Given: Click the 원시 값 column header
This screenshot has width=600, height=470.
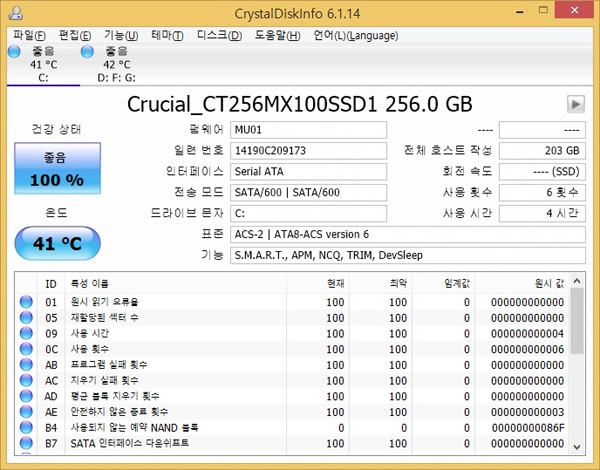Looking at the screenshot, I should click(x=522, y=284).
